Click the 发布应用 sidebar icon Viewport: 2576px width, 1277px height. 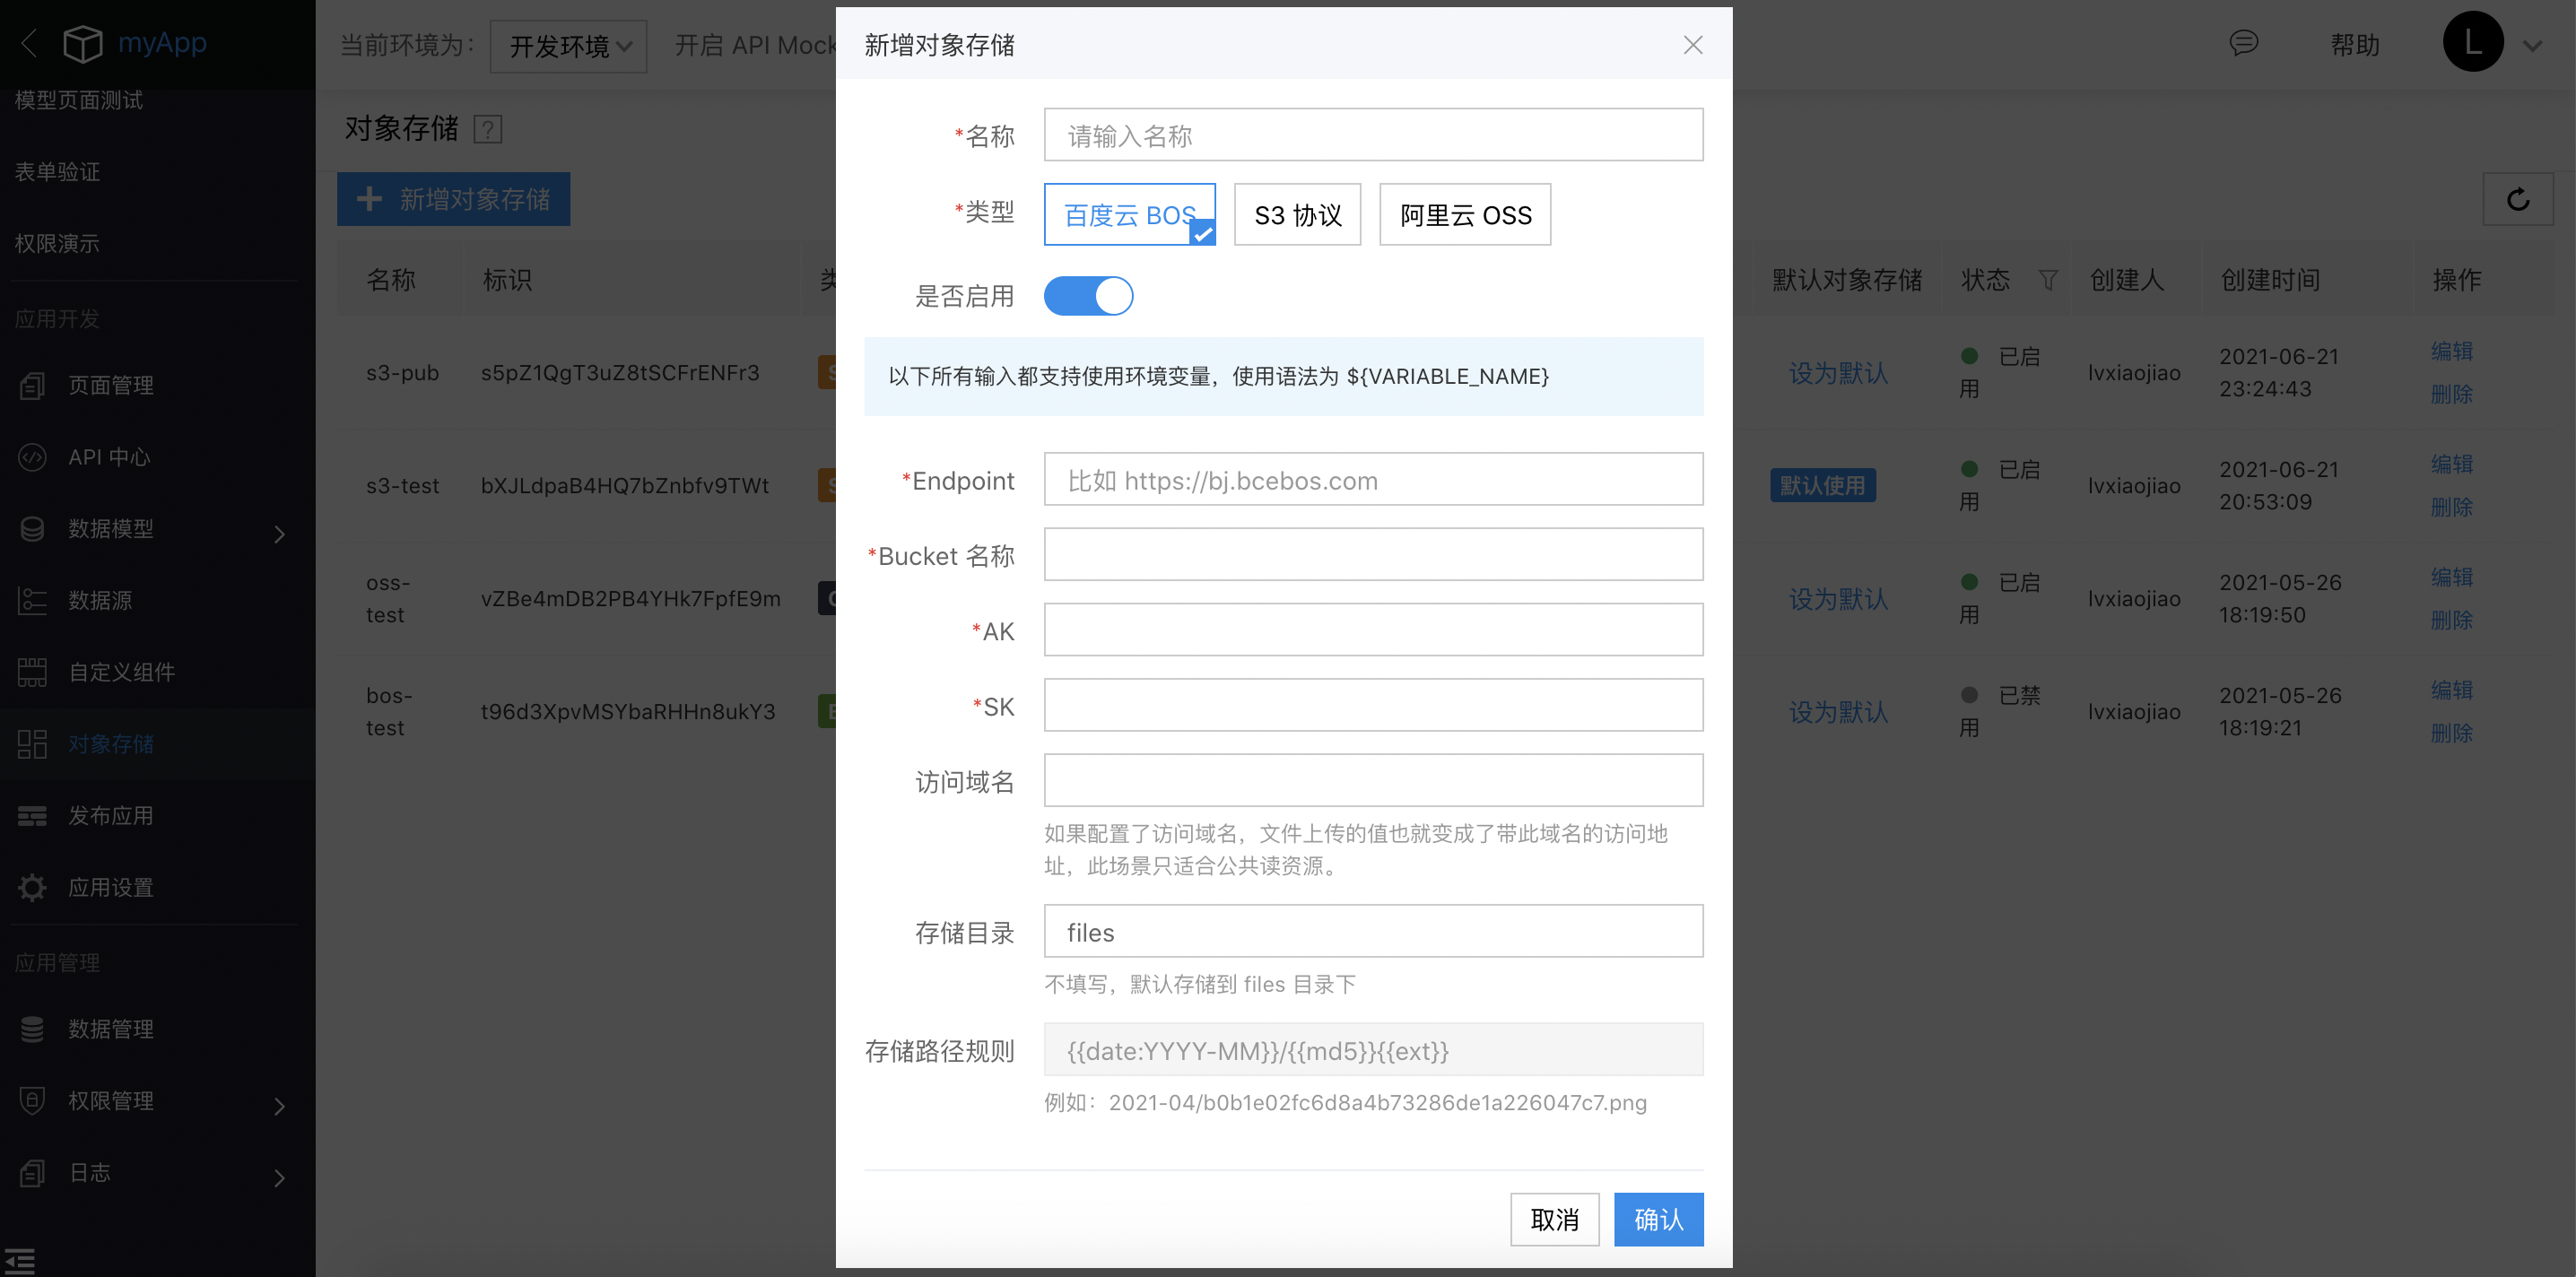pyautogui.click(x=32, y=816)
